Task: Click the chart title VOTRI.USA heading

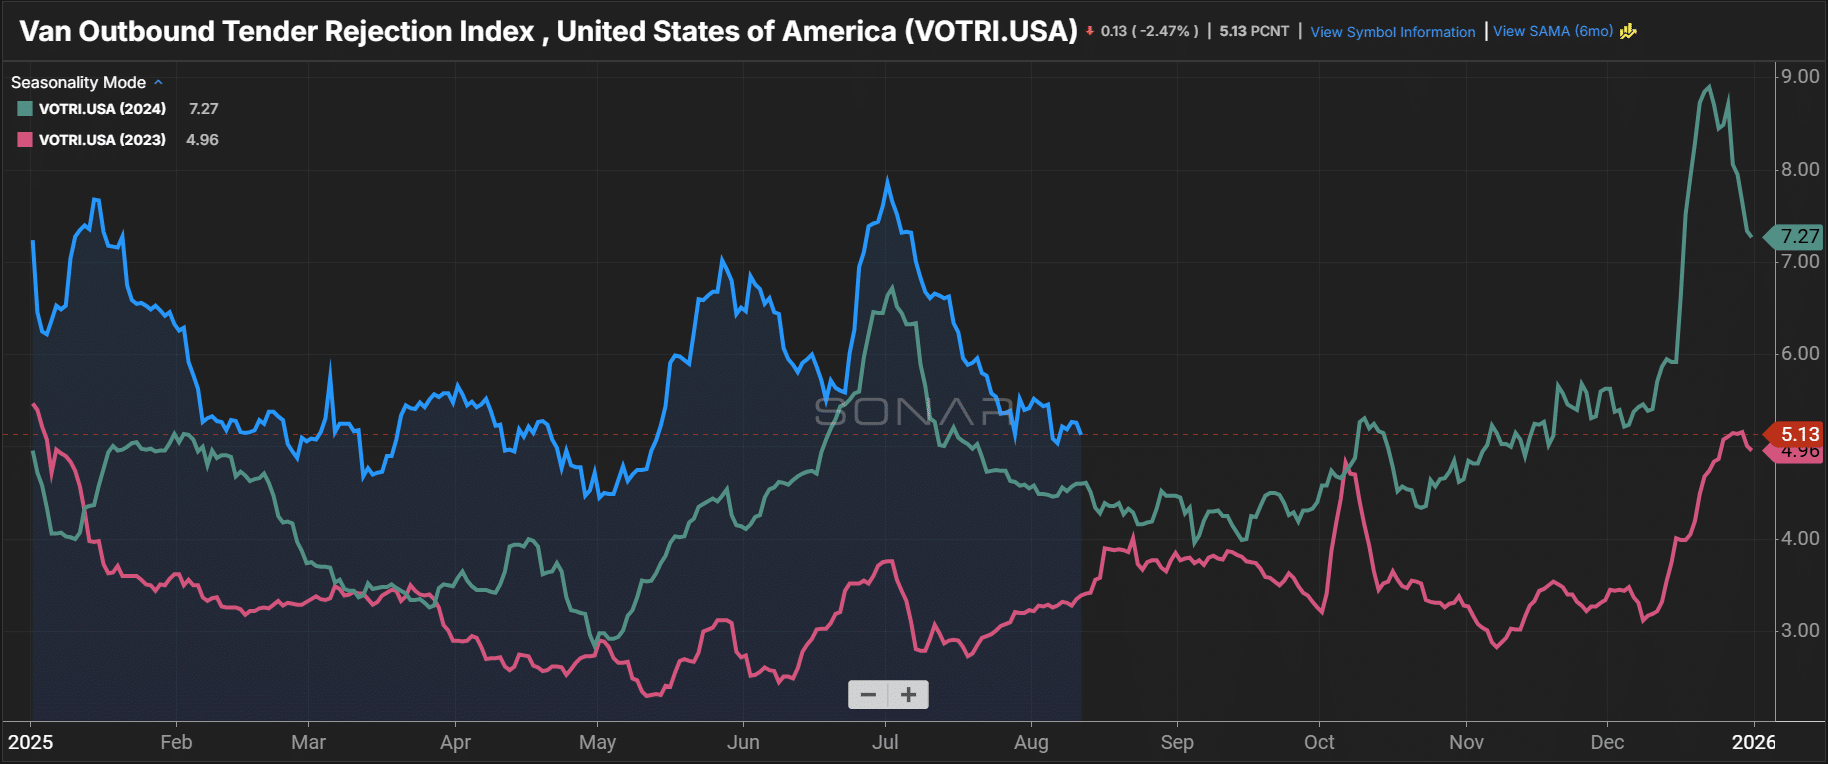Action: pyautogui.click(x=548, y=31)
